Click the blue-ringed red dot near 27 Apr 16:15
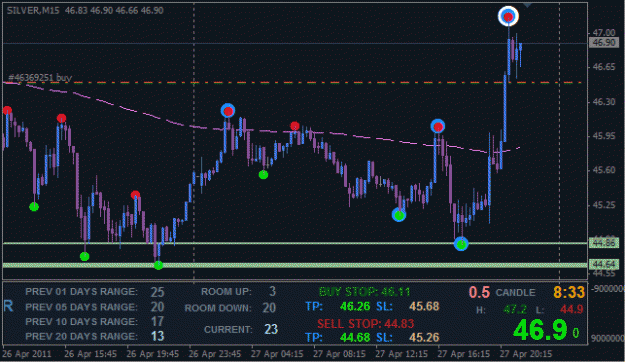Screen dimensions: 625x362 (x=438, y=126)
